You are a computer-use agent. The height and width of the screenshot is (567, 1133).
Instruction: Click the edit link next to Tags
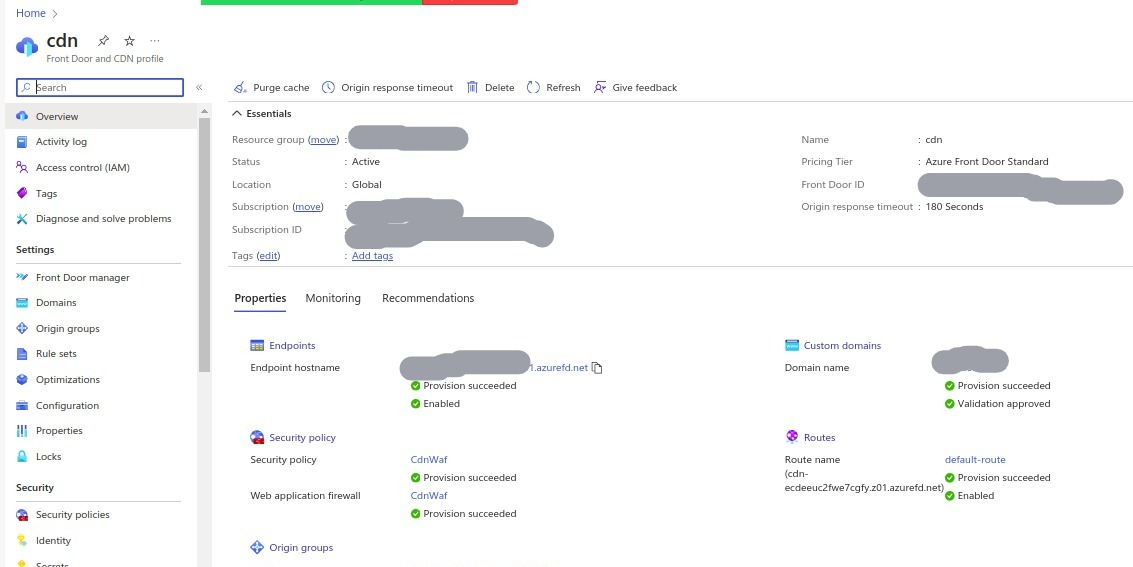(269, 256)
